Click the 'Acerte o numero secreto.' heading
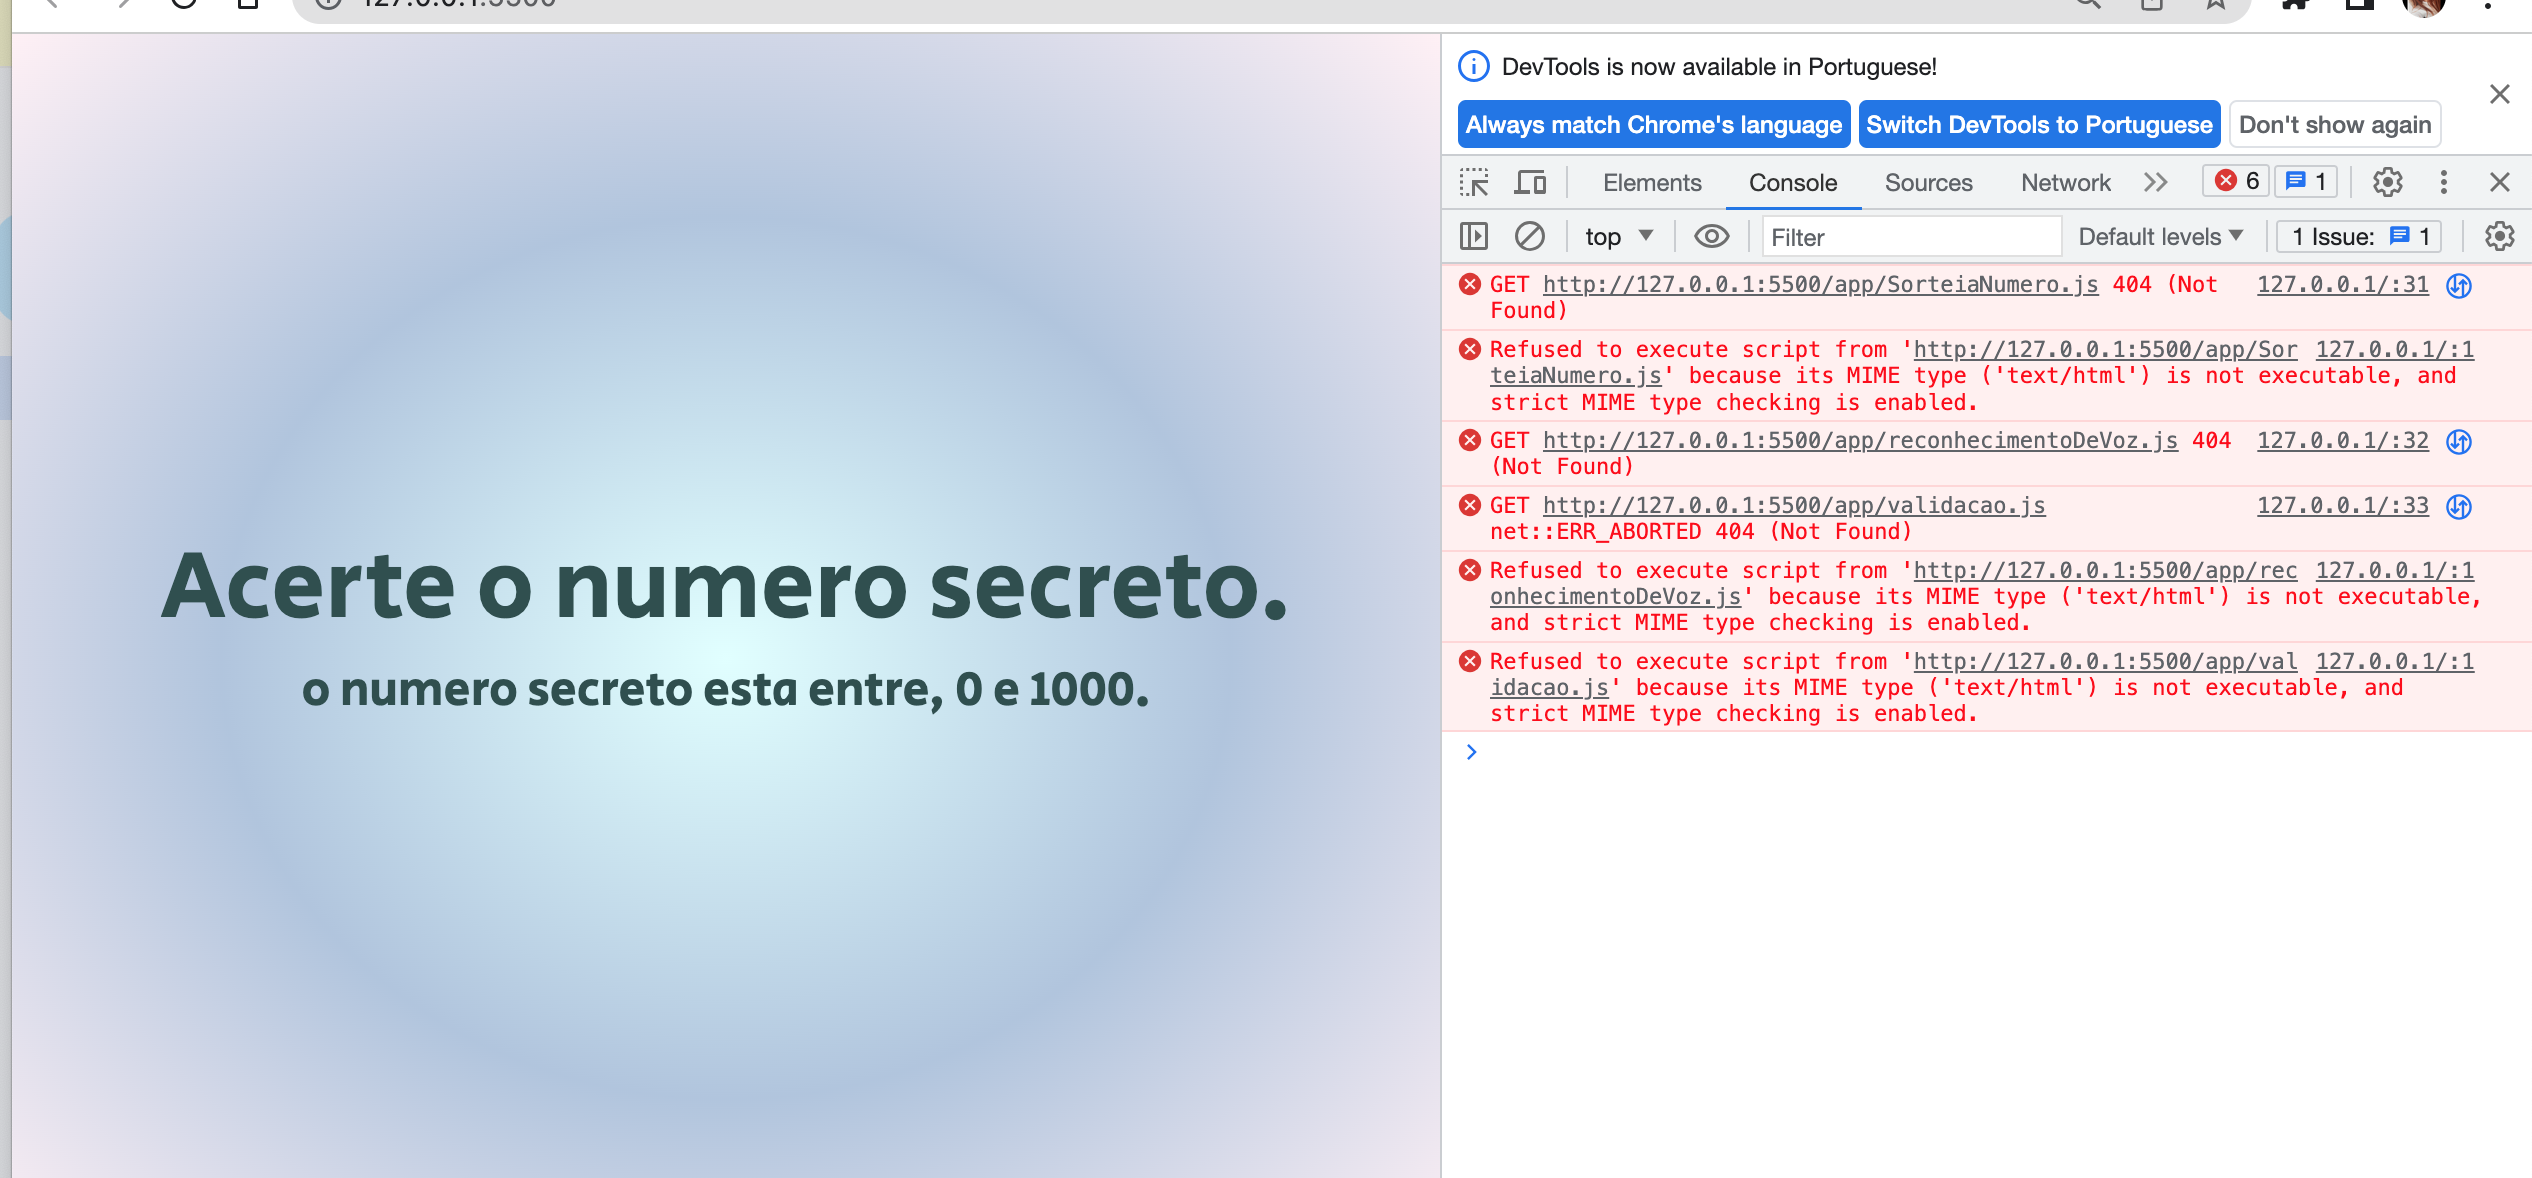The width and height of the screenshot is (2532, 1178). click(x=725, y=586)
